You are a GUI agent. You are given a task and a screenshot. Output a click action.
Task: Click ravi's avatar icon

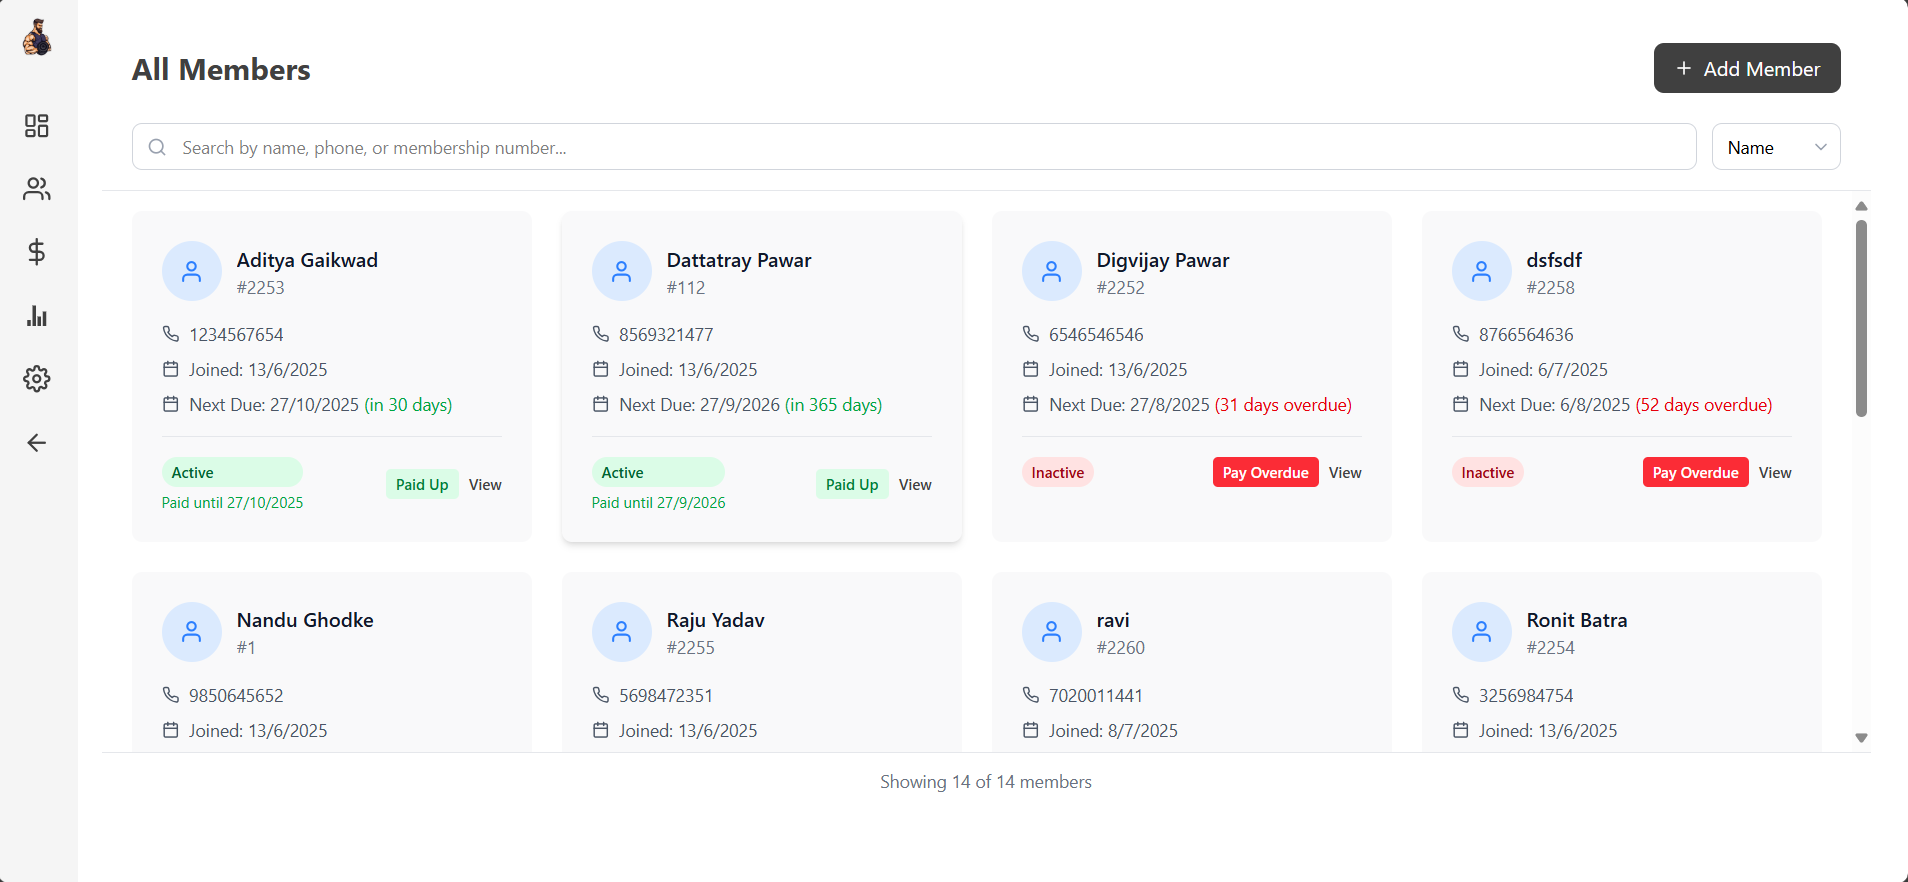click(1052, 632)
